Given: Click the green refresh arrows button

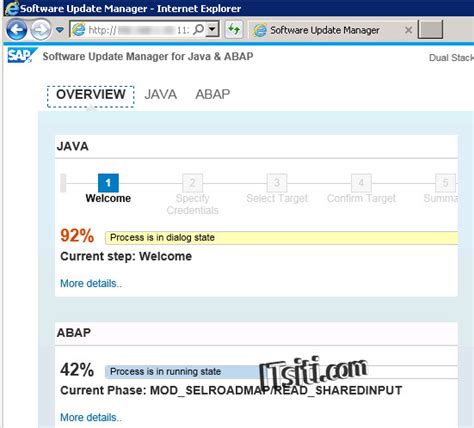Looking at the screenshot, I should coord(234,30).
